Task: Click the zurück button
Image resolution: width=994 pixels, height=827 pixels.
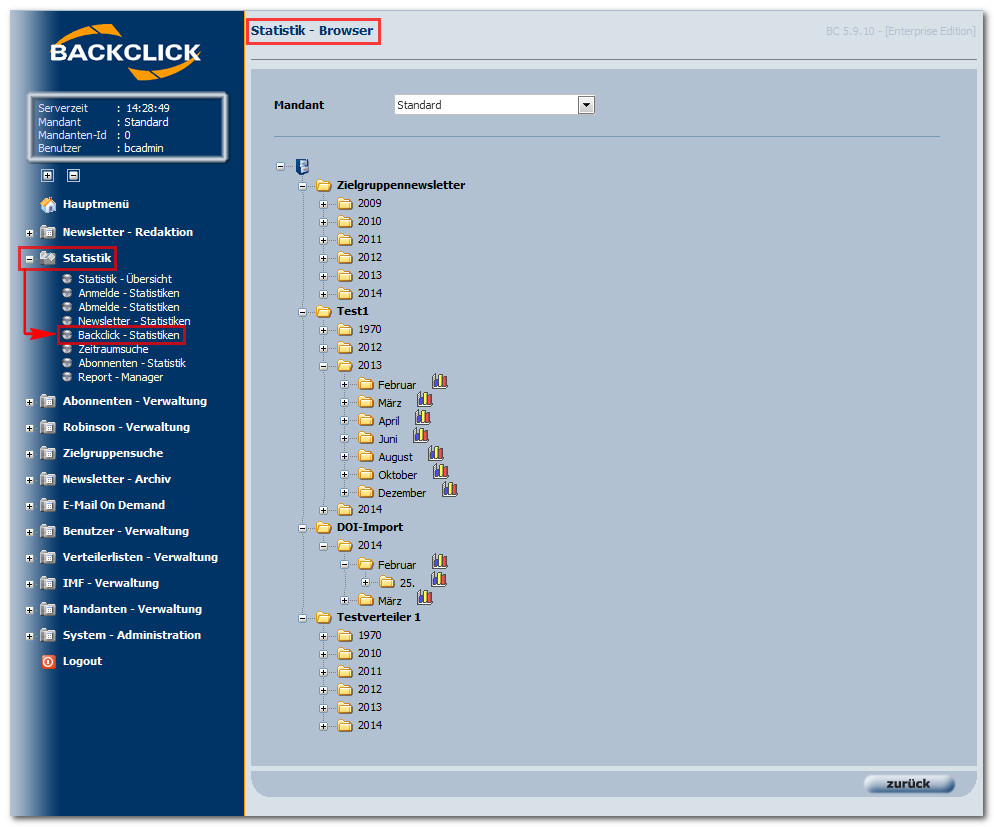Action: (x=908, y=784)
